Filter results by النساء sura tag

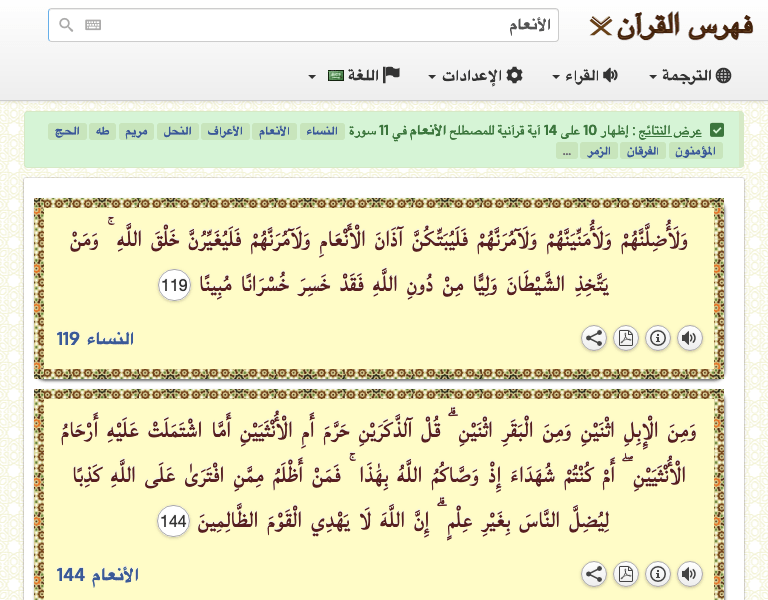coord(322,131)
